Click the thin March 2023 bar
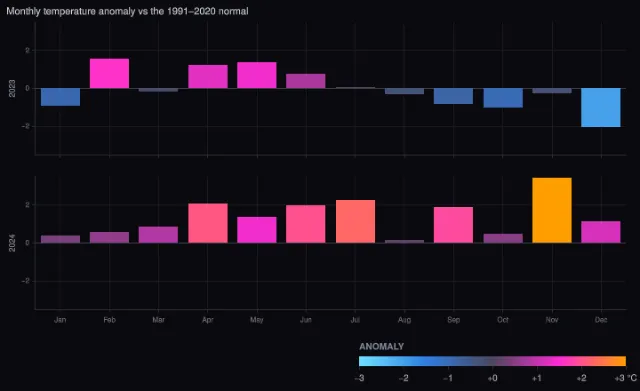 [158, 90]
